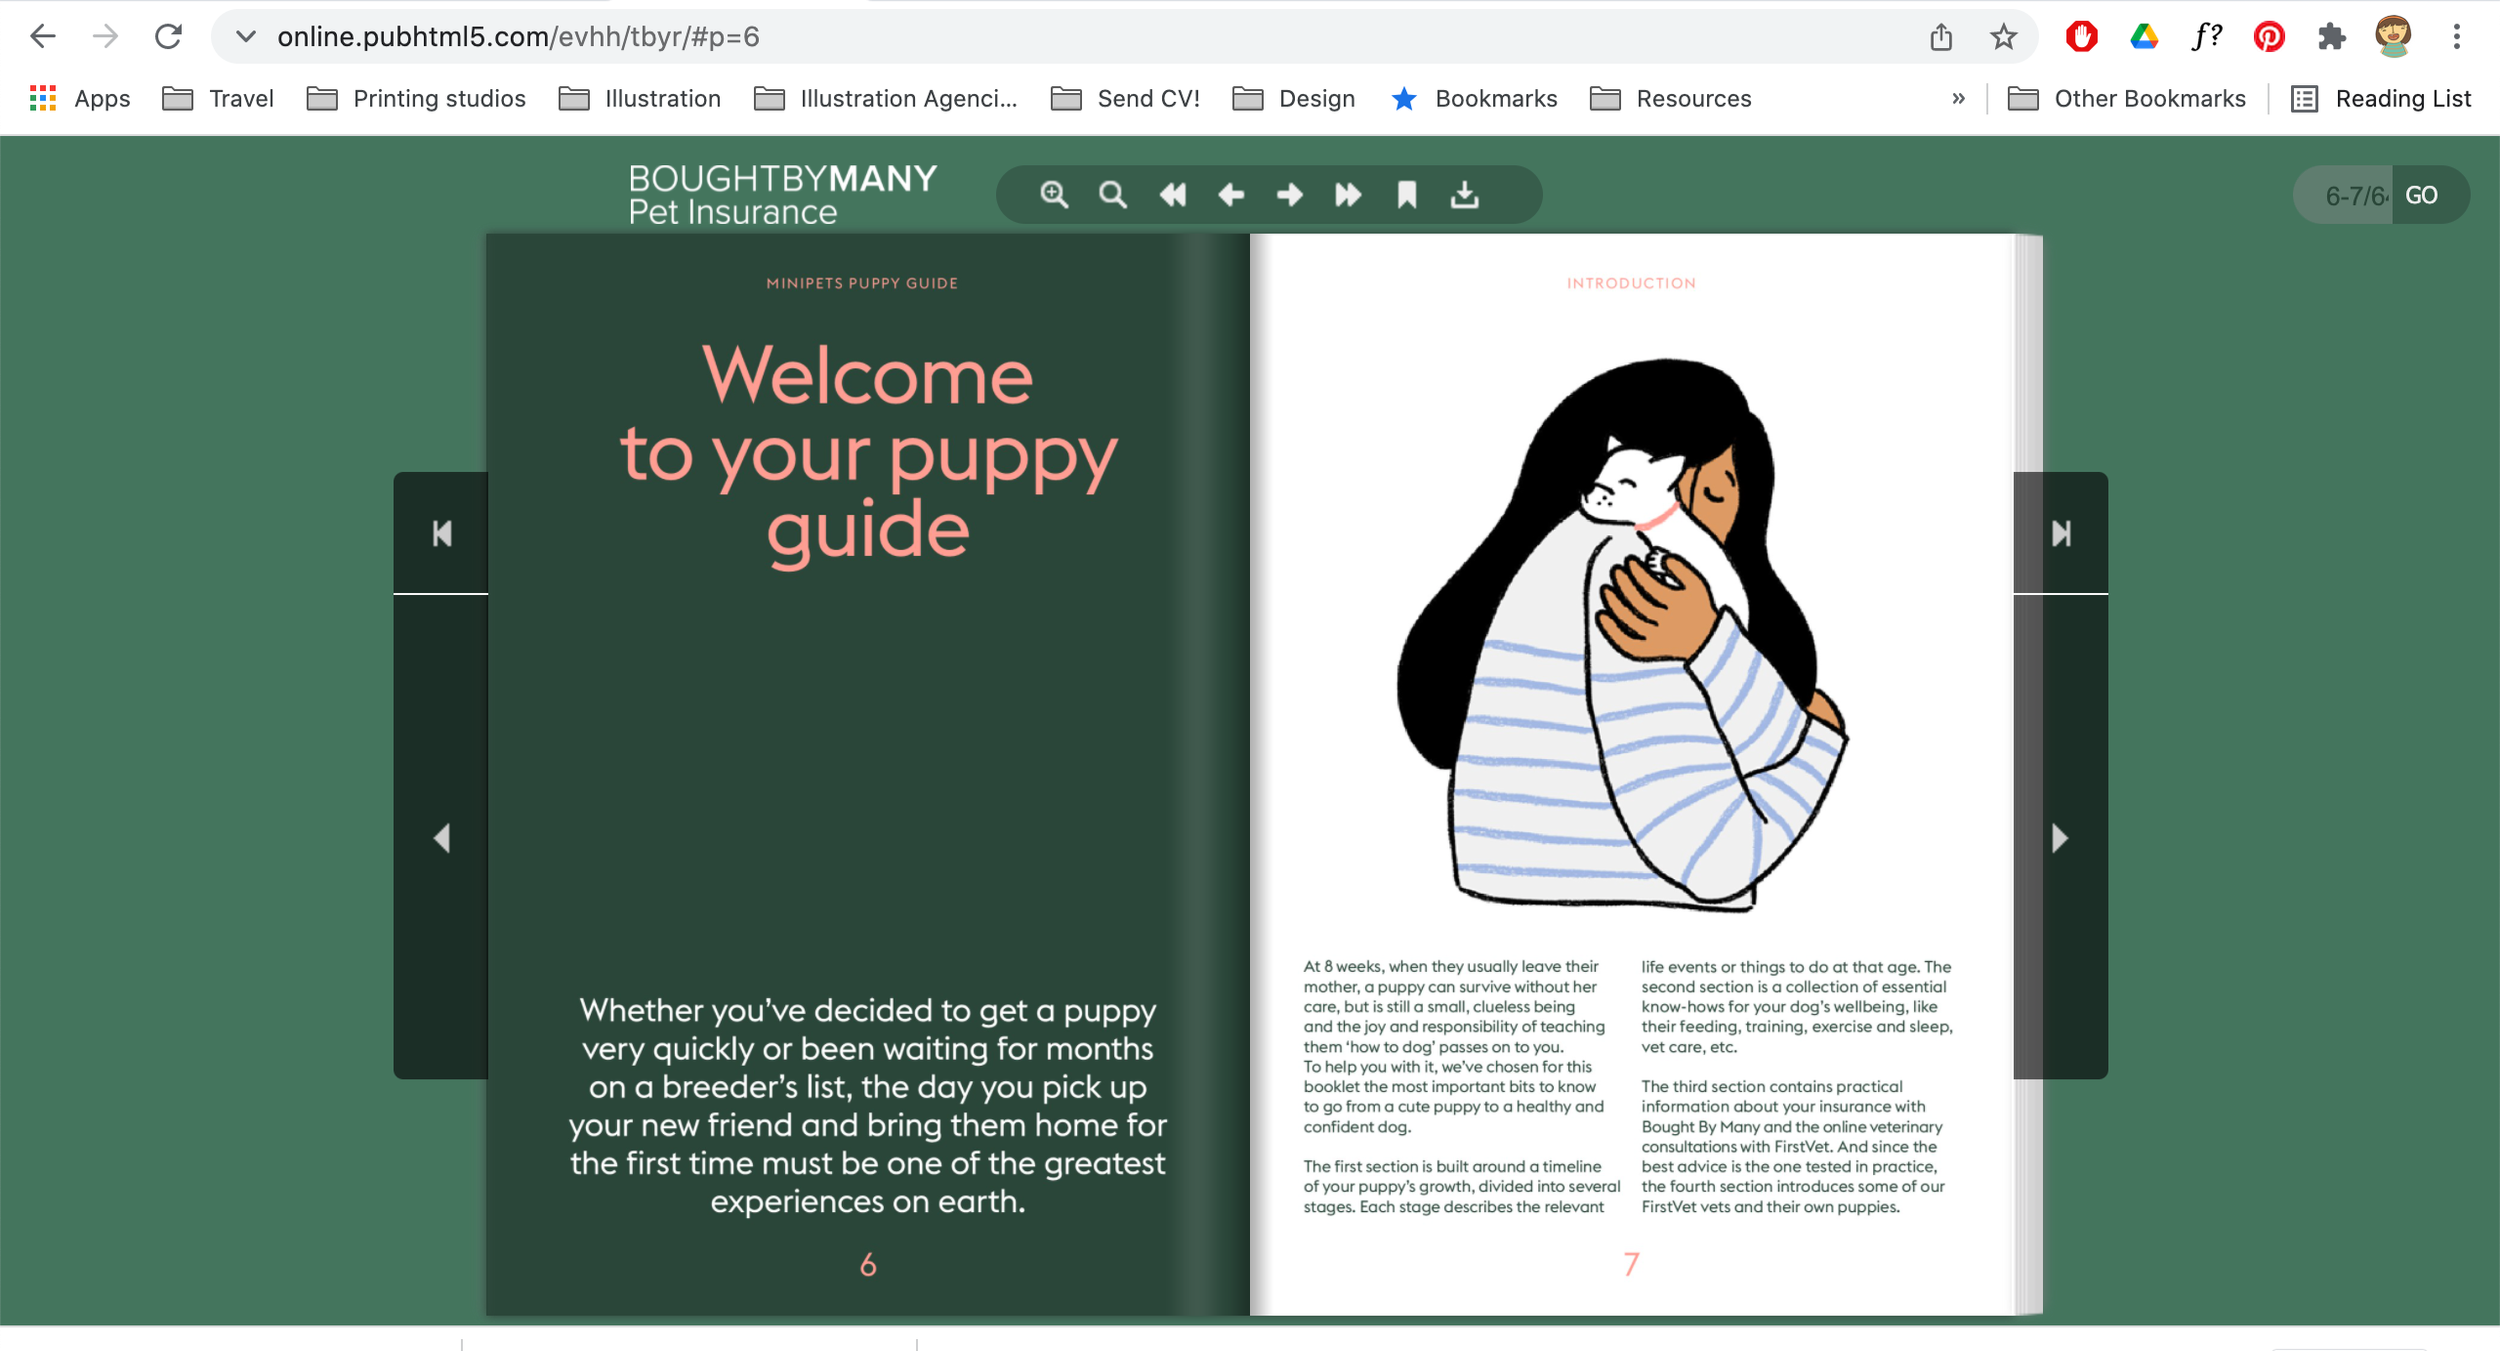Image resolution: width=2500 pixels, height=1351 pixels.
Task: Open the Illustration bookmarks folder
Action: click(x=640, y=98)
